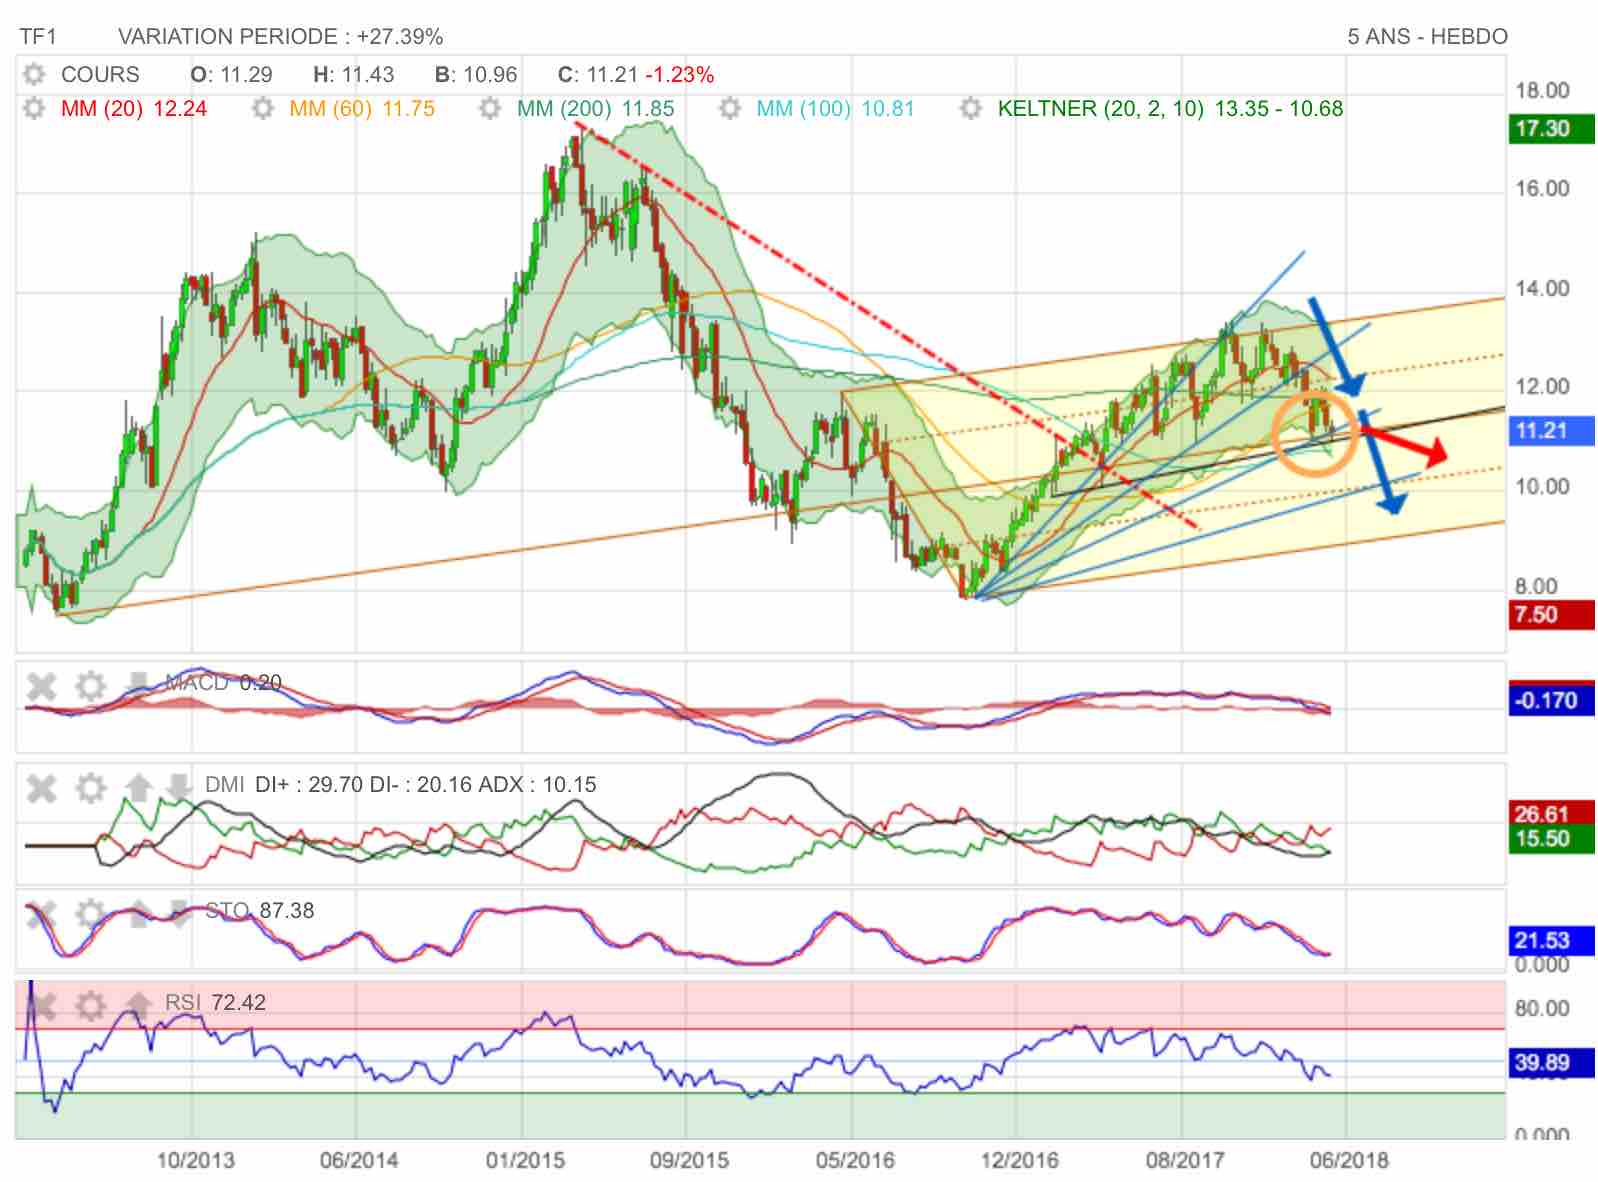Open settings gear for MM (60)
This screenshot has width=1598, height=1182.
(262, 109)
